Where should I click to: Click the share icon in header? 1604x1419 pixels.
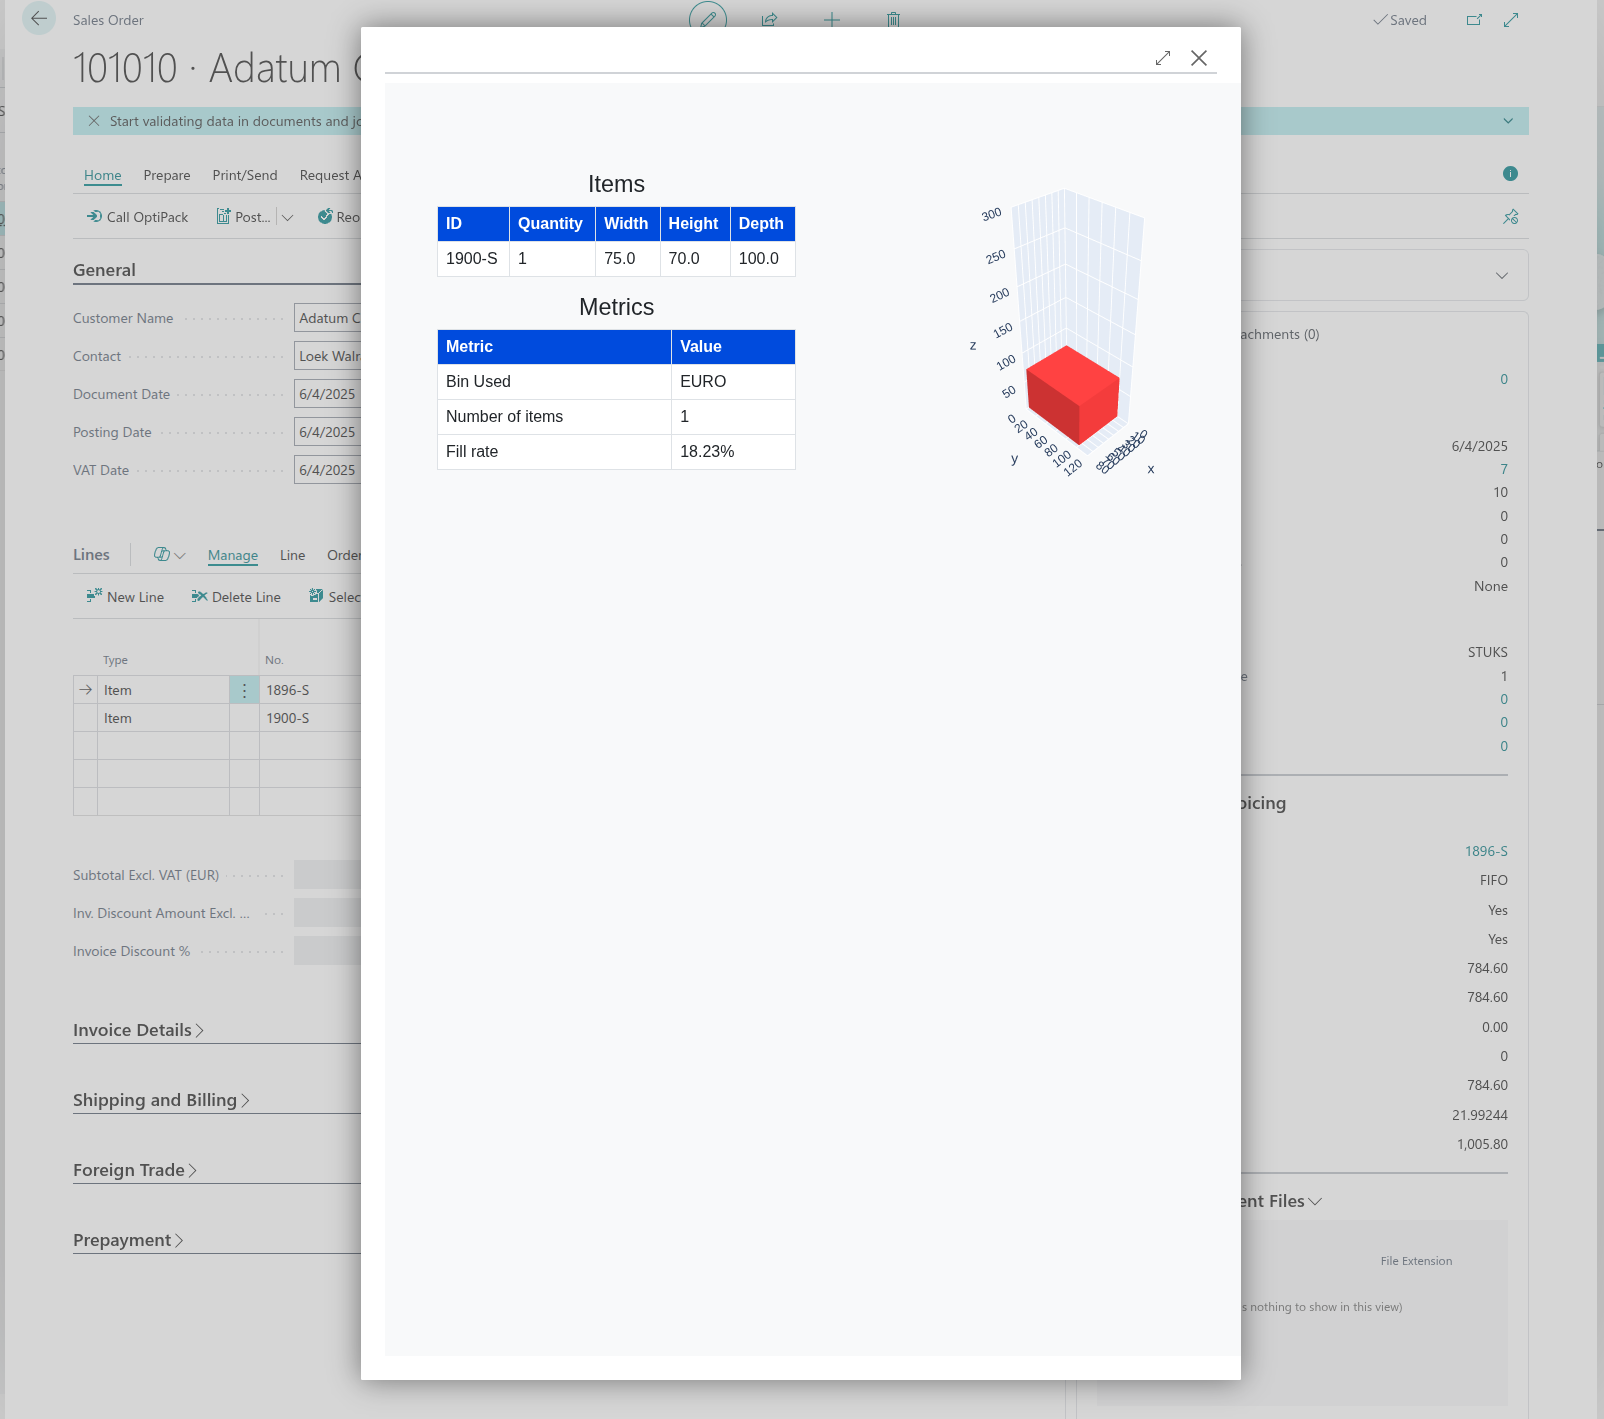[x=769, y=19]
